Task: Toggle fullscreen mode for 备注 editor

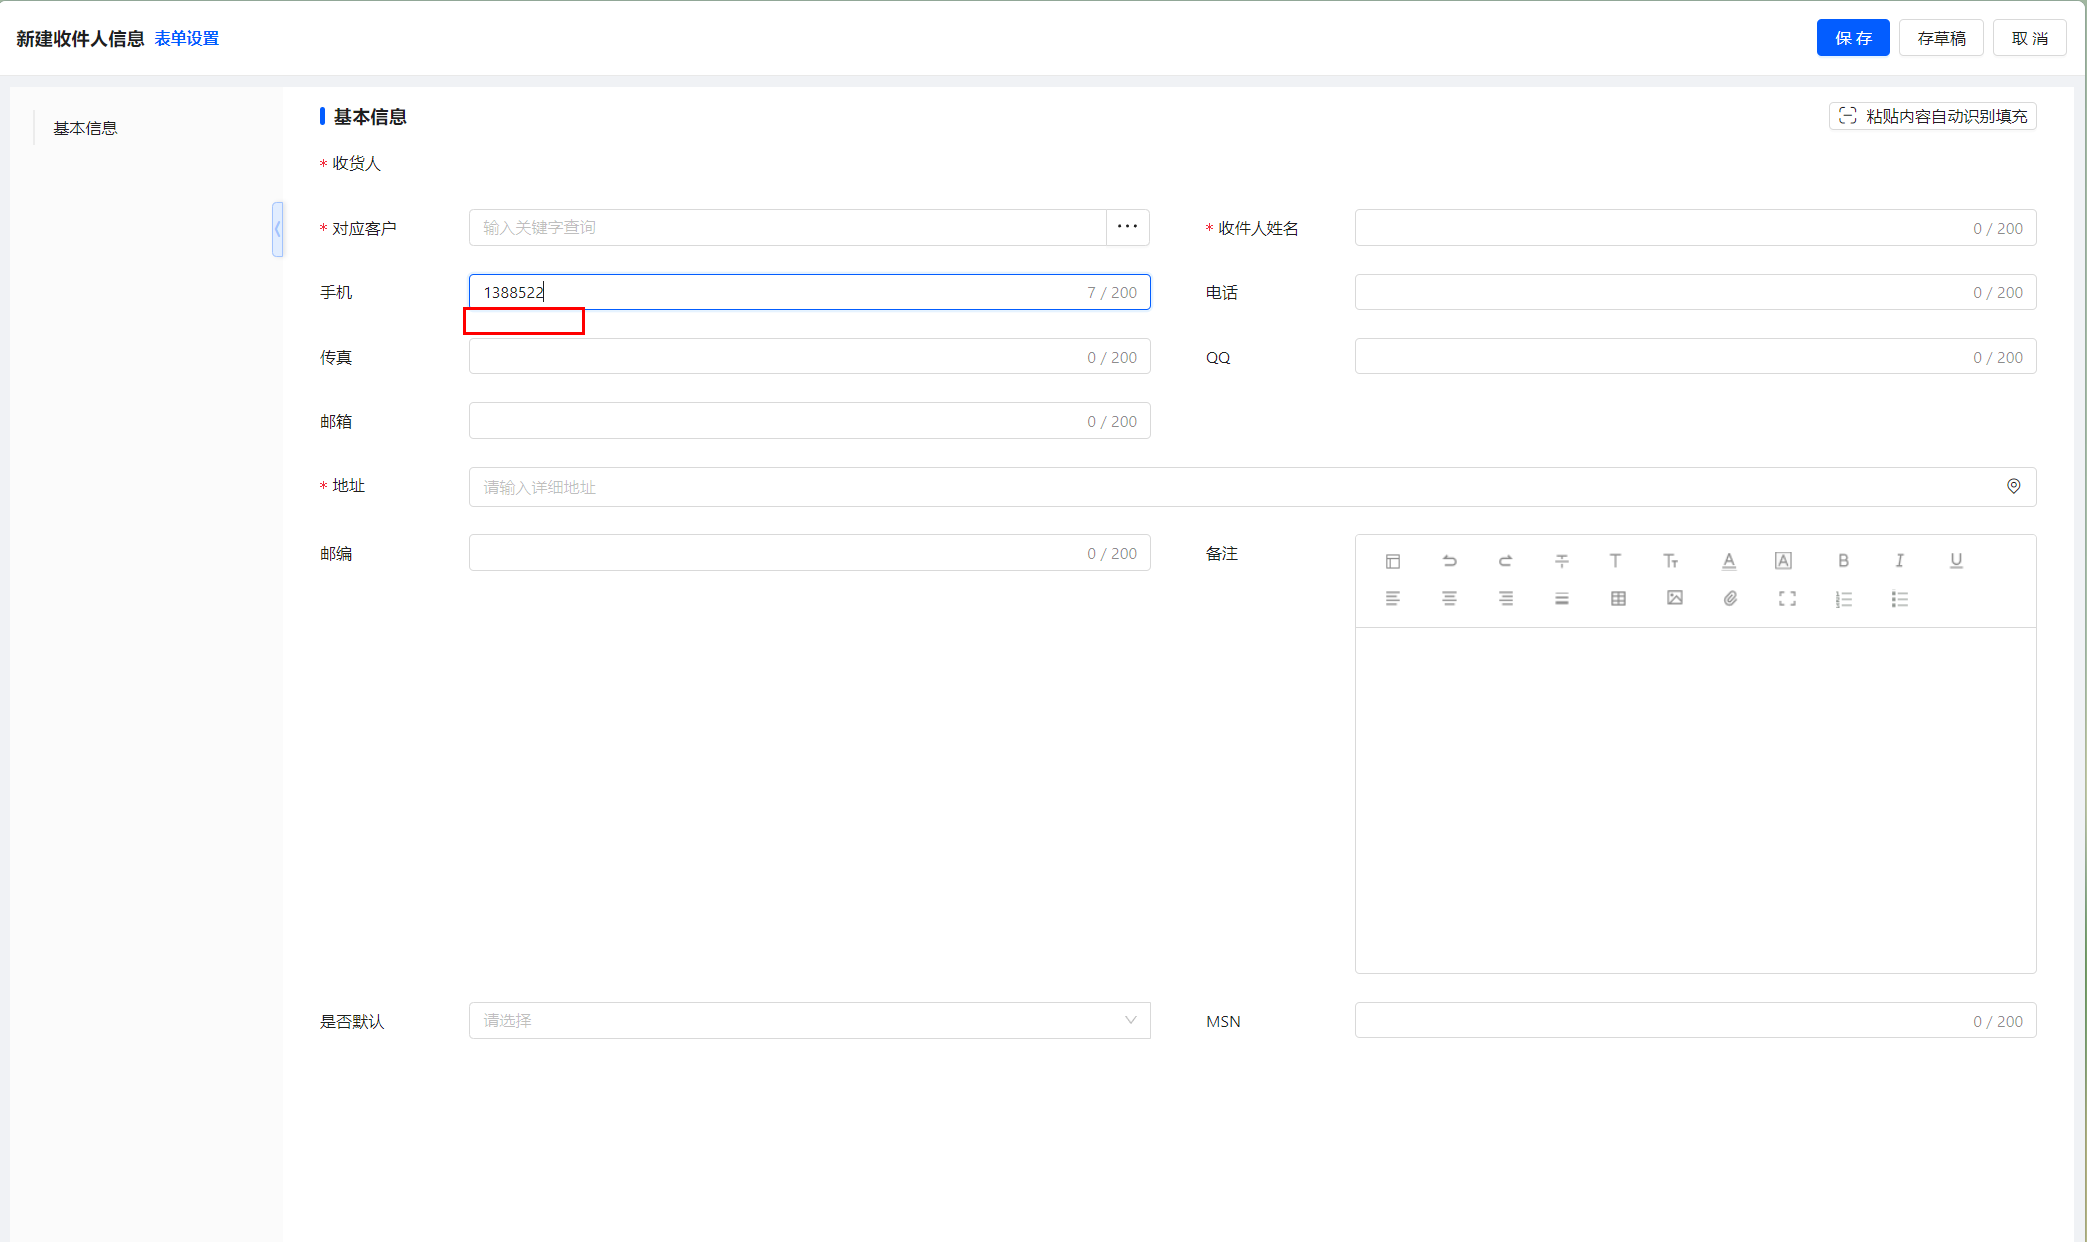Action: pos(1787,599)
